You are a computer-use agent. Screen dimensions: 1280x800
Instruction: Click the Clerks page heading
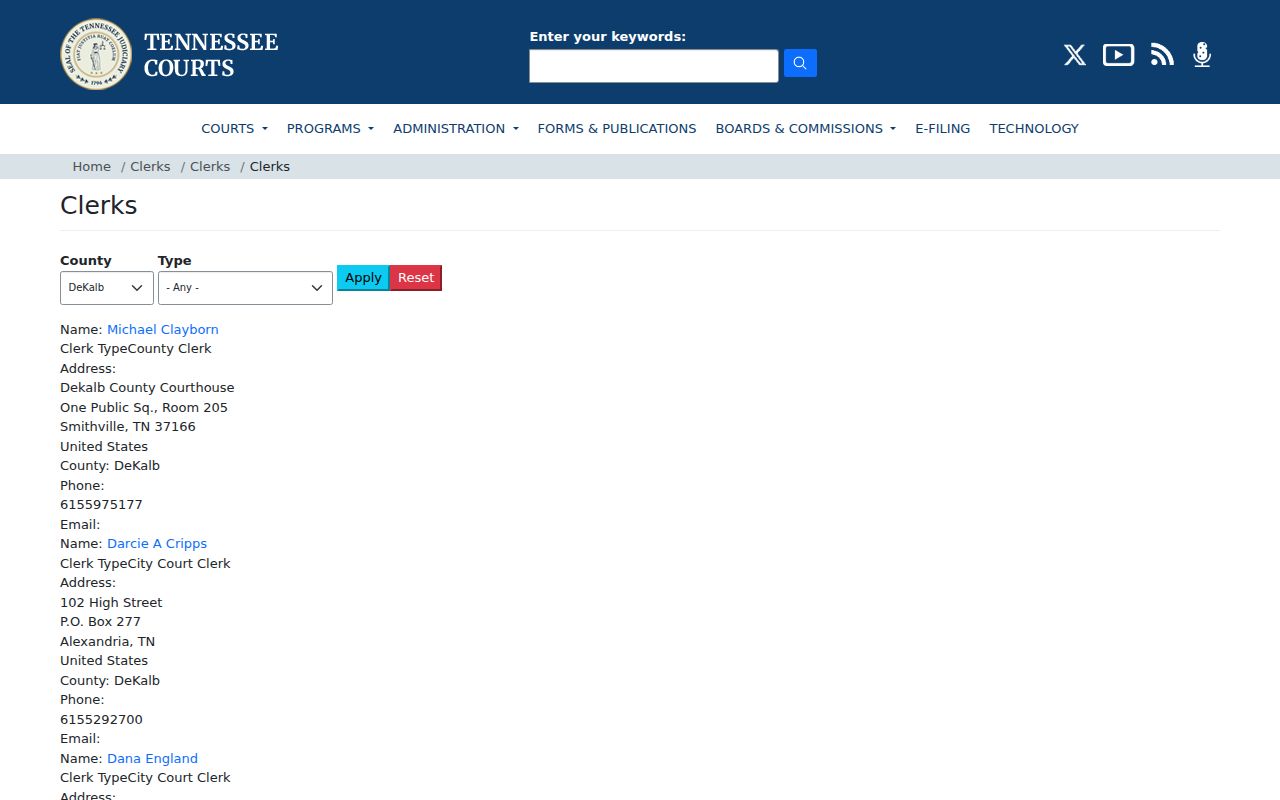click(x=99, y=205)
